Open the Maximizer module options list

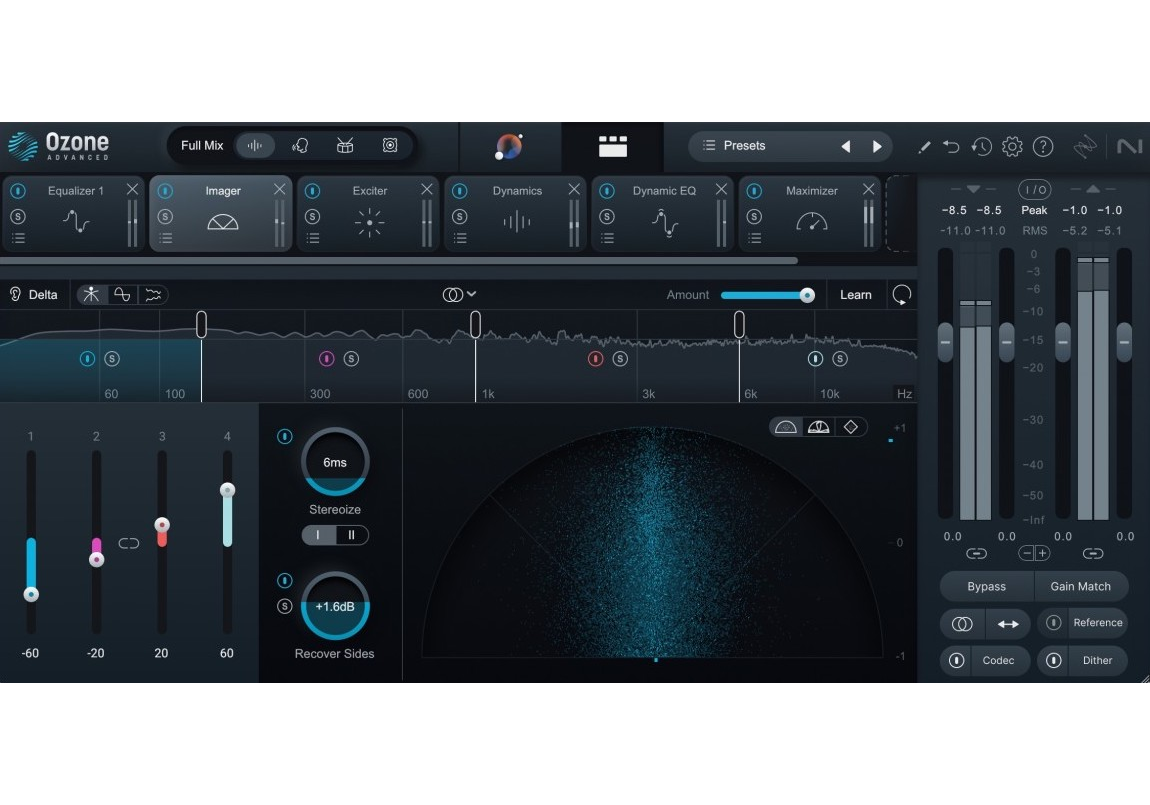pyautogui.click(x=754, y=238)
